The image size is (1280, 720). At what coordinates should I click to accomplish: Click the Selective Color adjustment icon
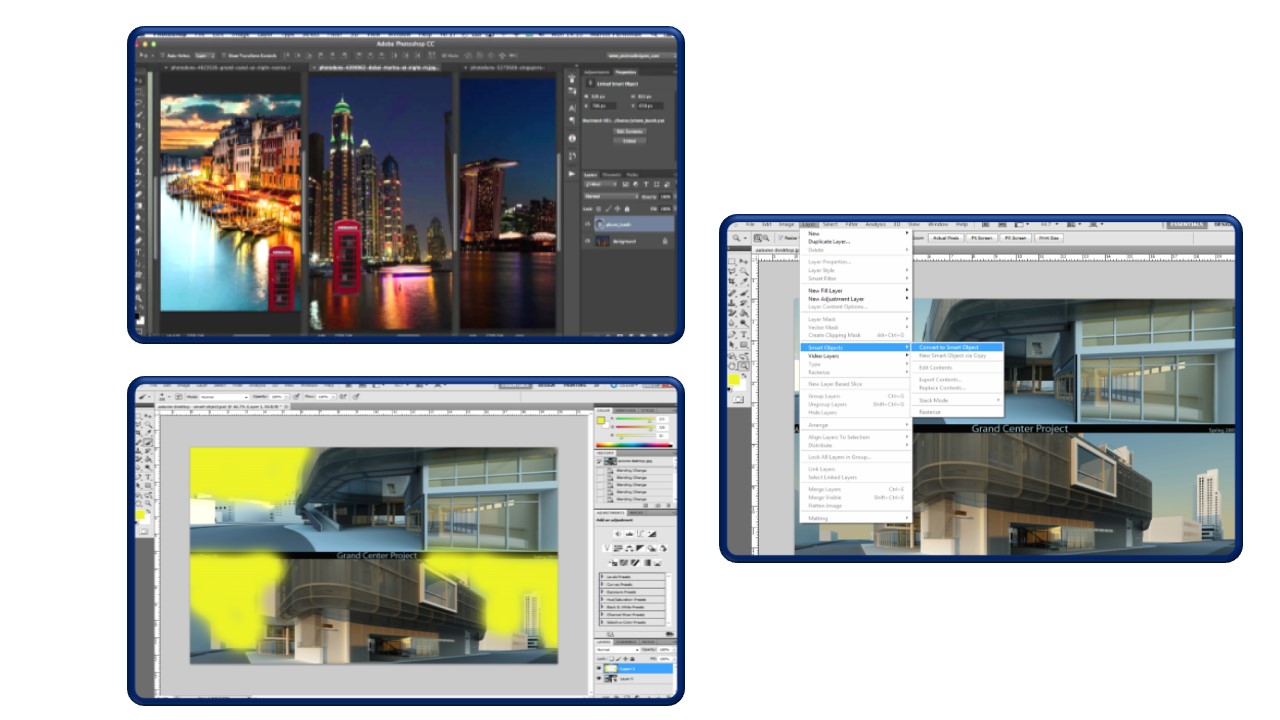click(x=658, y=562)
